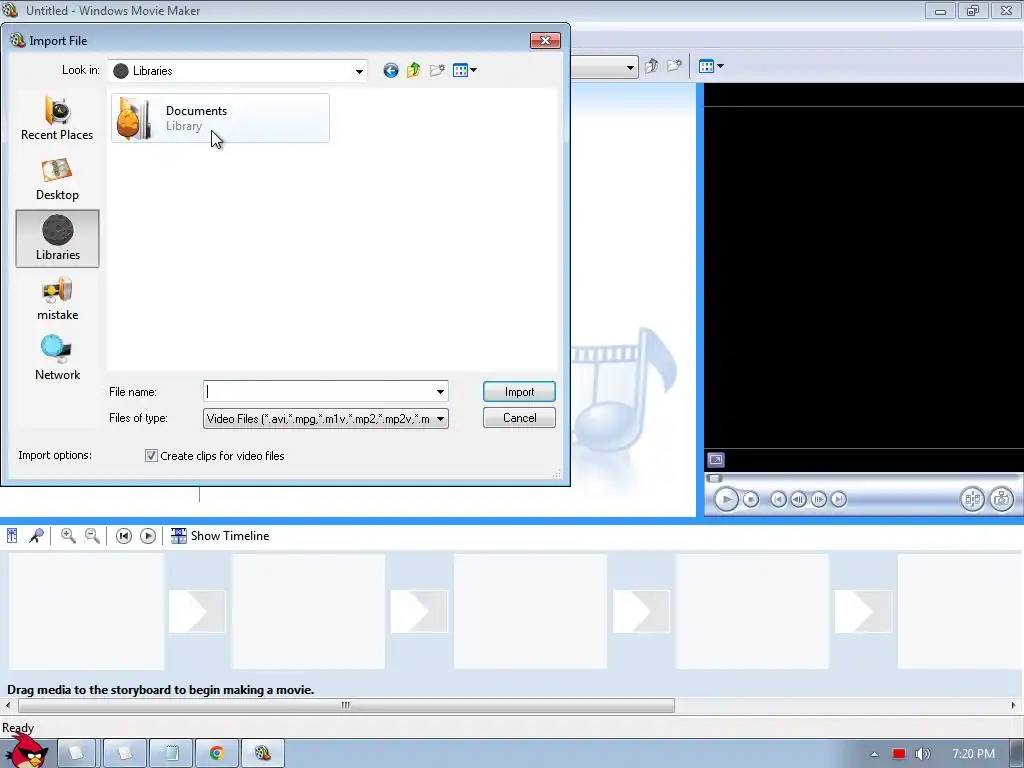Play the preview monitor

pyautogui.click(x=726, y=500)
